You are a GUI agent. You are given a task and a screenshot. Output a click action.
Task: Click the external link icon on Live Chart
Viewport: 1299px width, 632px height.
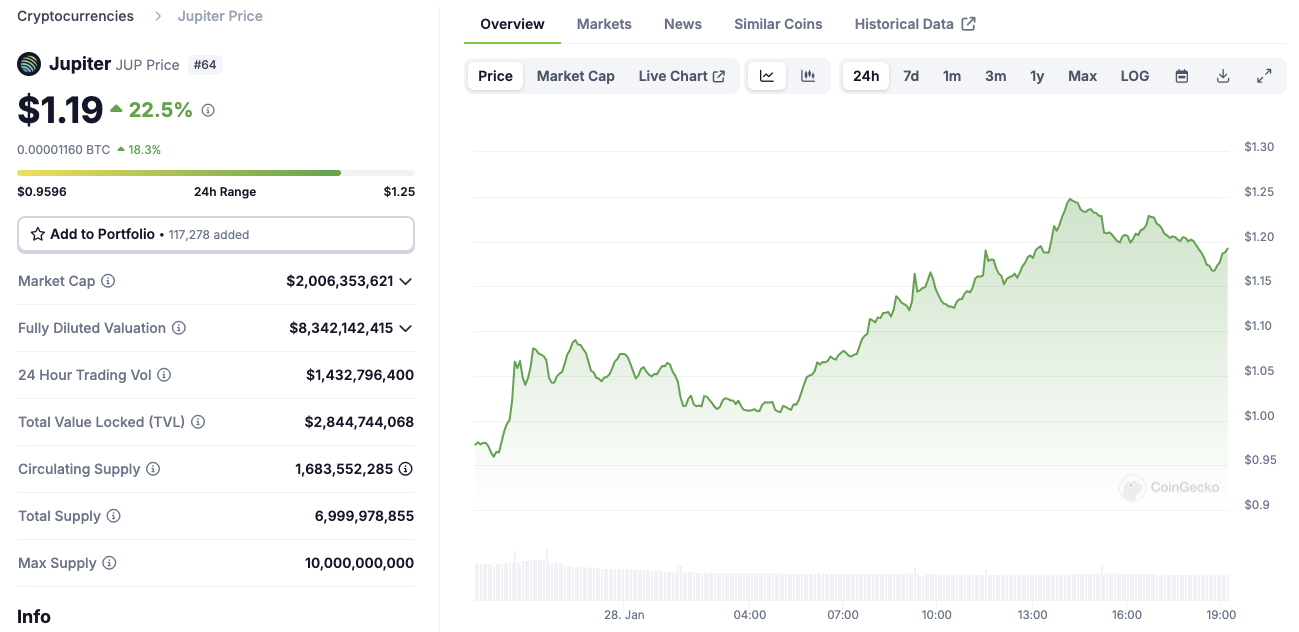pyautogui.click(x=719, y=76)
